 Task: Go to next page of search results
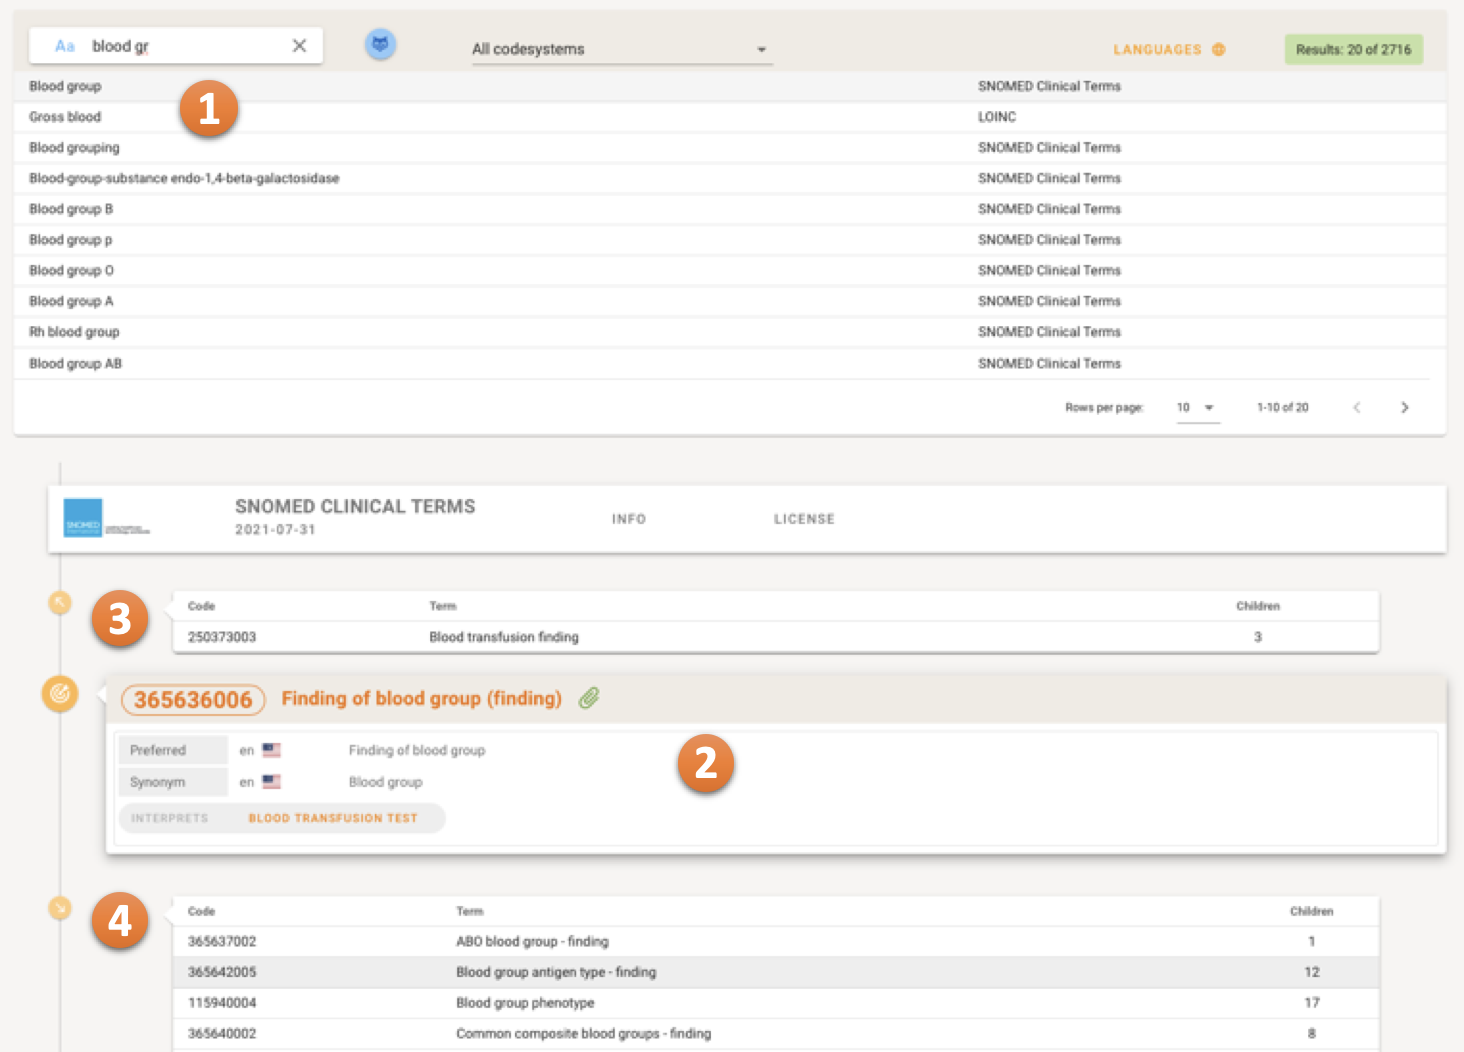click(x=1404, y=407)
